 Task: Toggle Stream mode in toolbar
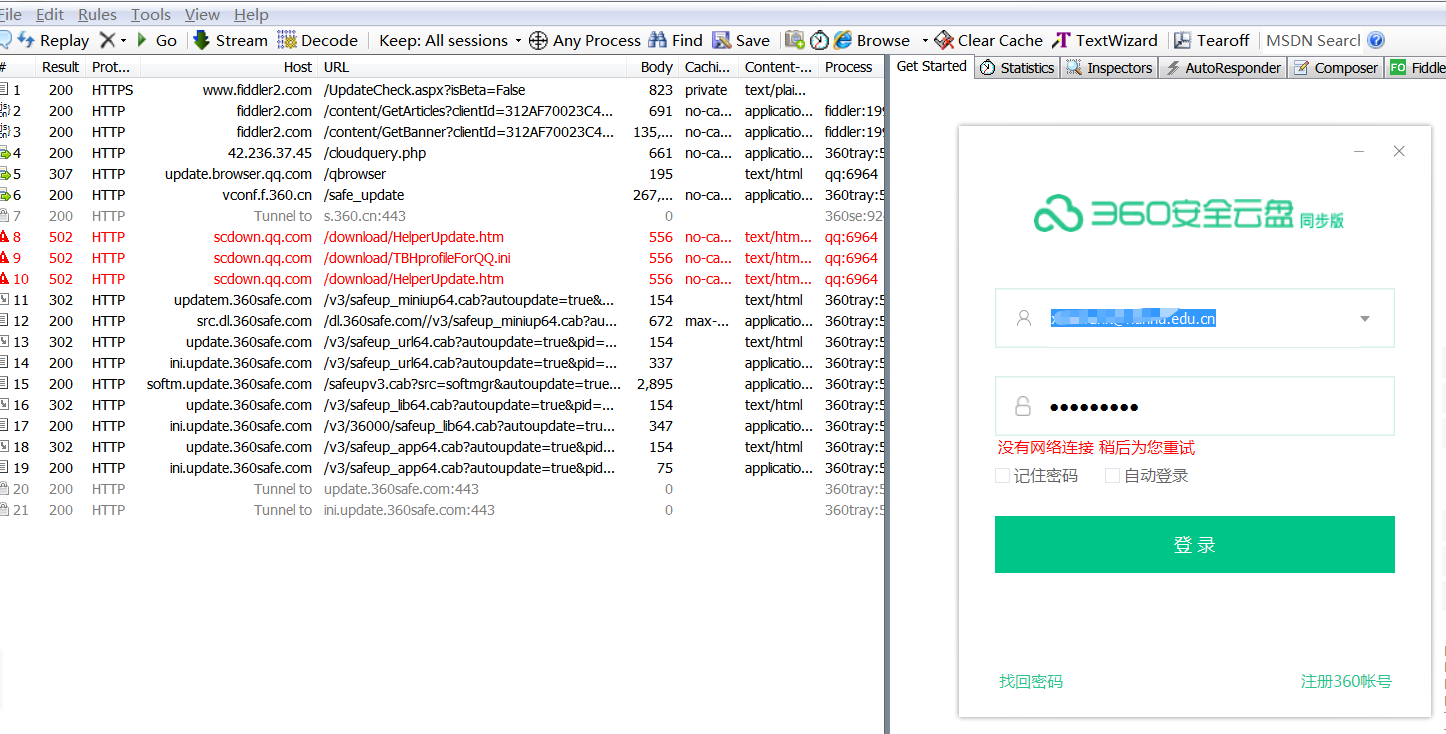click(x=230, y=40)
